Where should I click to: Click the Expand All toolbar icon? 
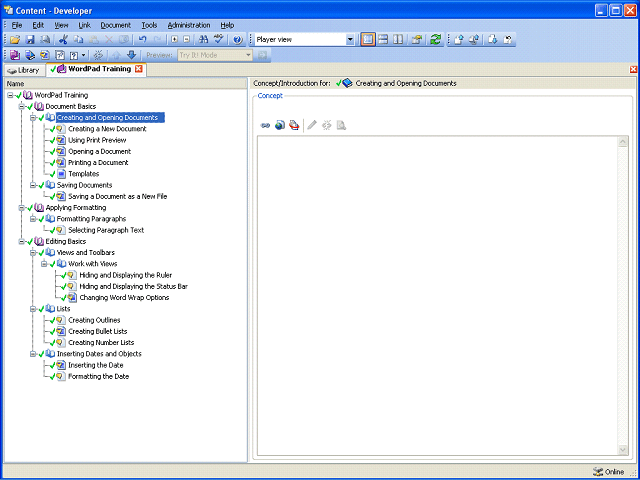[x=175, y=40]
